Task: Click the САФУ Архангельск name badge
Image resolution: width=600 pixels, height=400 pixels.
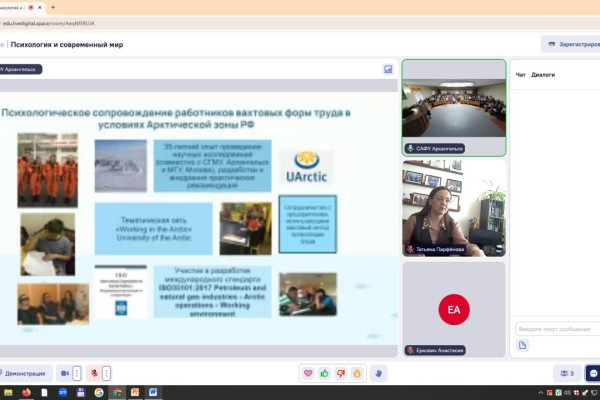Action: pos(435,148)
